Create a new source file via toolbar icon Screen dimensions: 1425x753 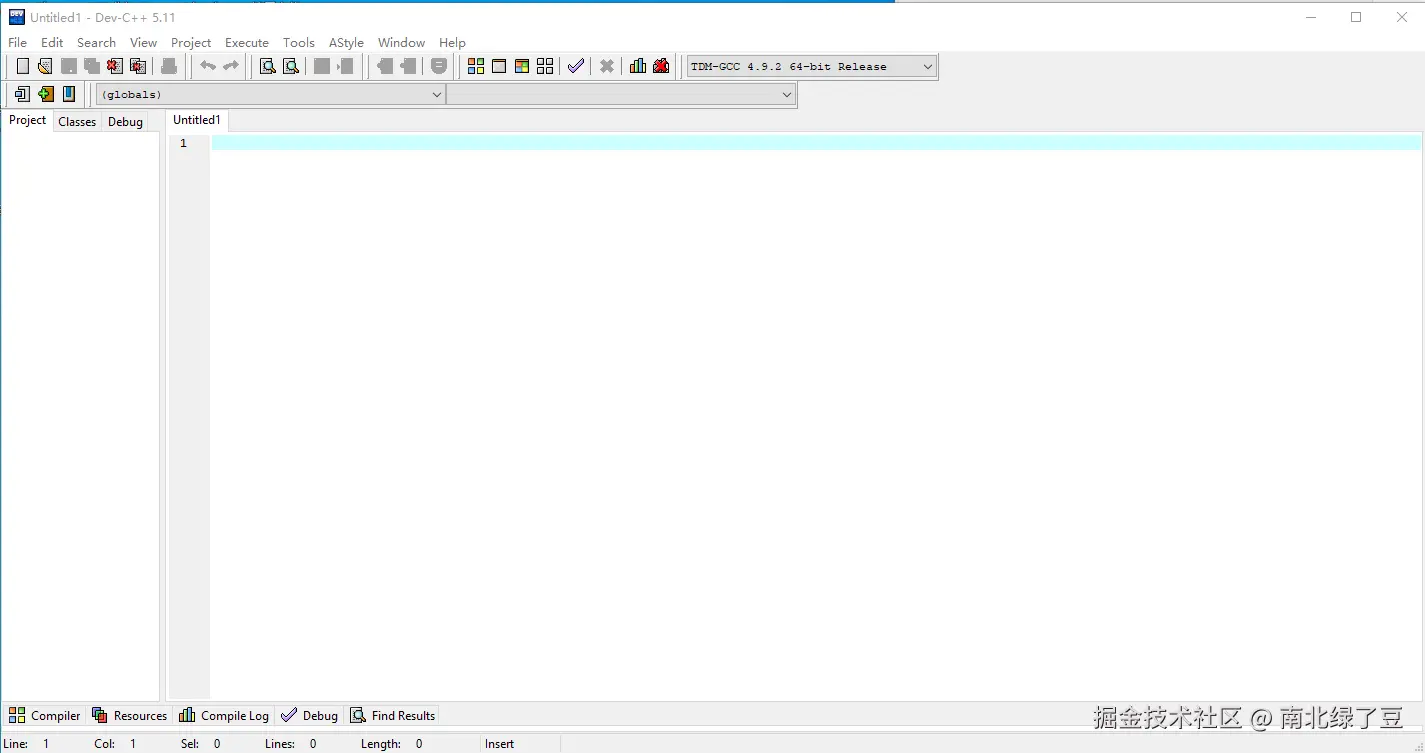[x=22, y=66]
